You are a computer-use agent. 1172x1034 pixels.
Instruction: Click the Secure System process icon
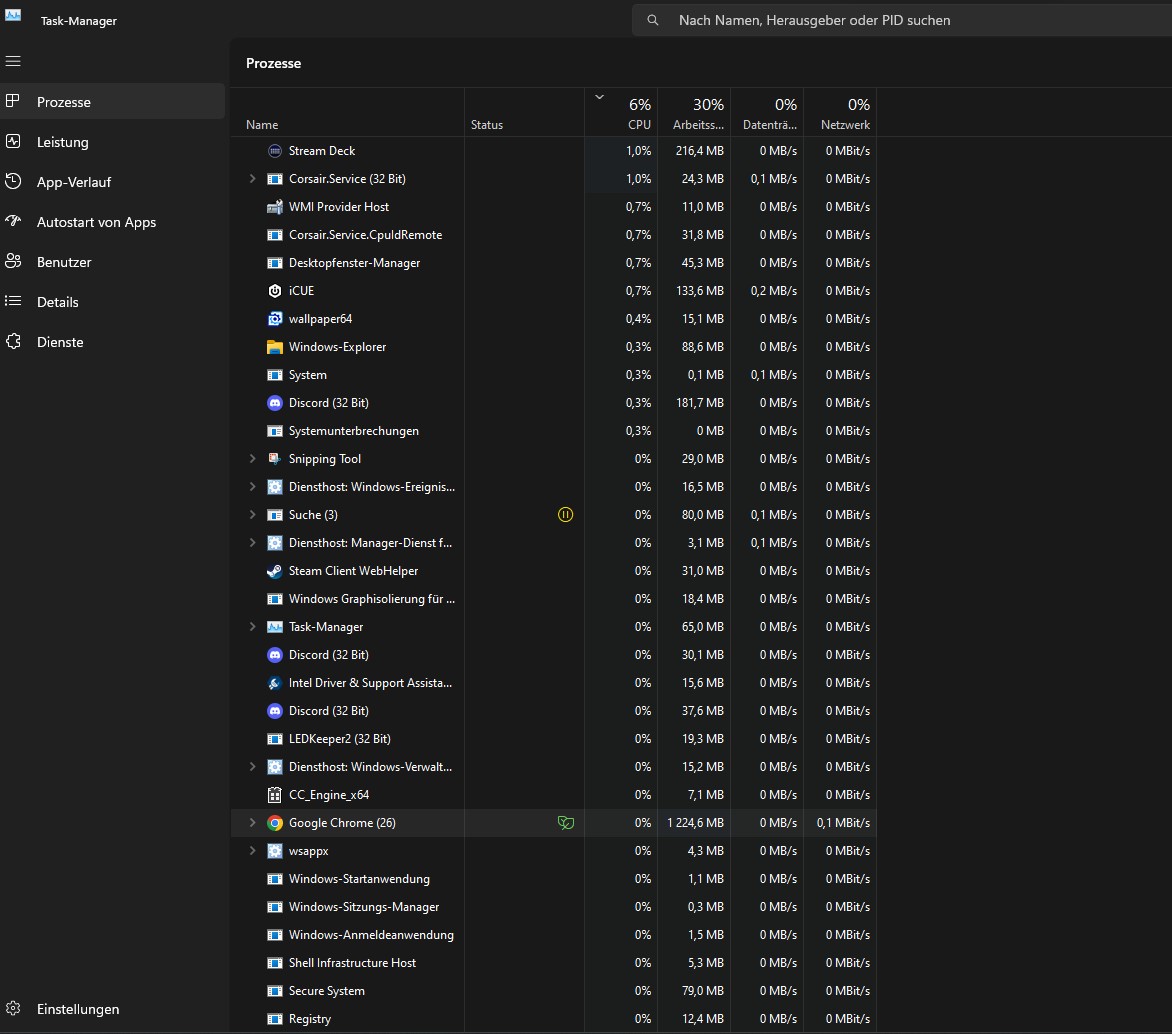tap(275, 991)
